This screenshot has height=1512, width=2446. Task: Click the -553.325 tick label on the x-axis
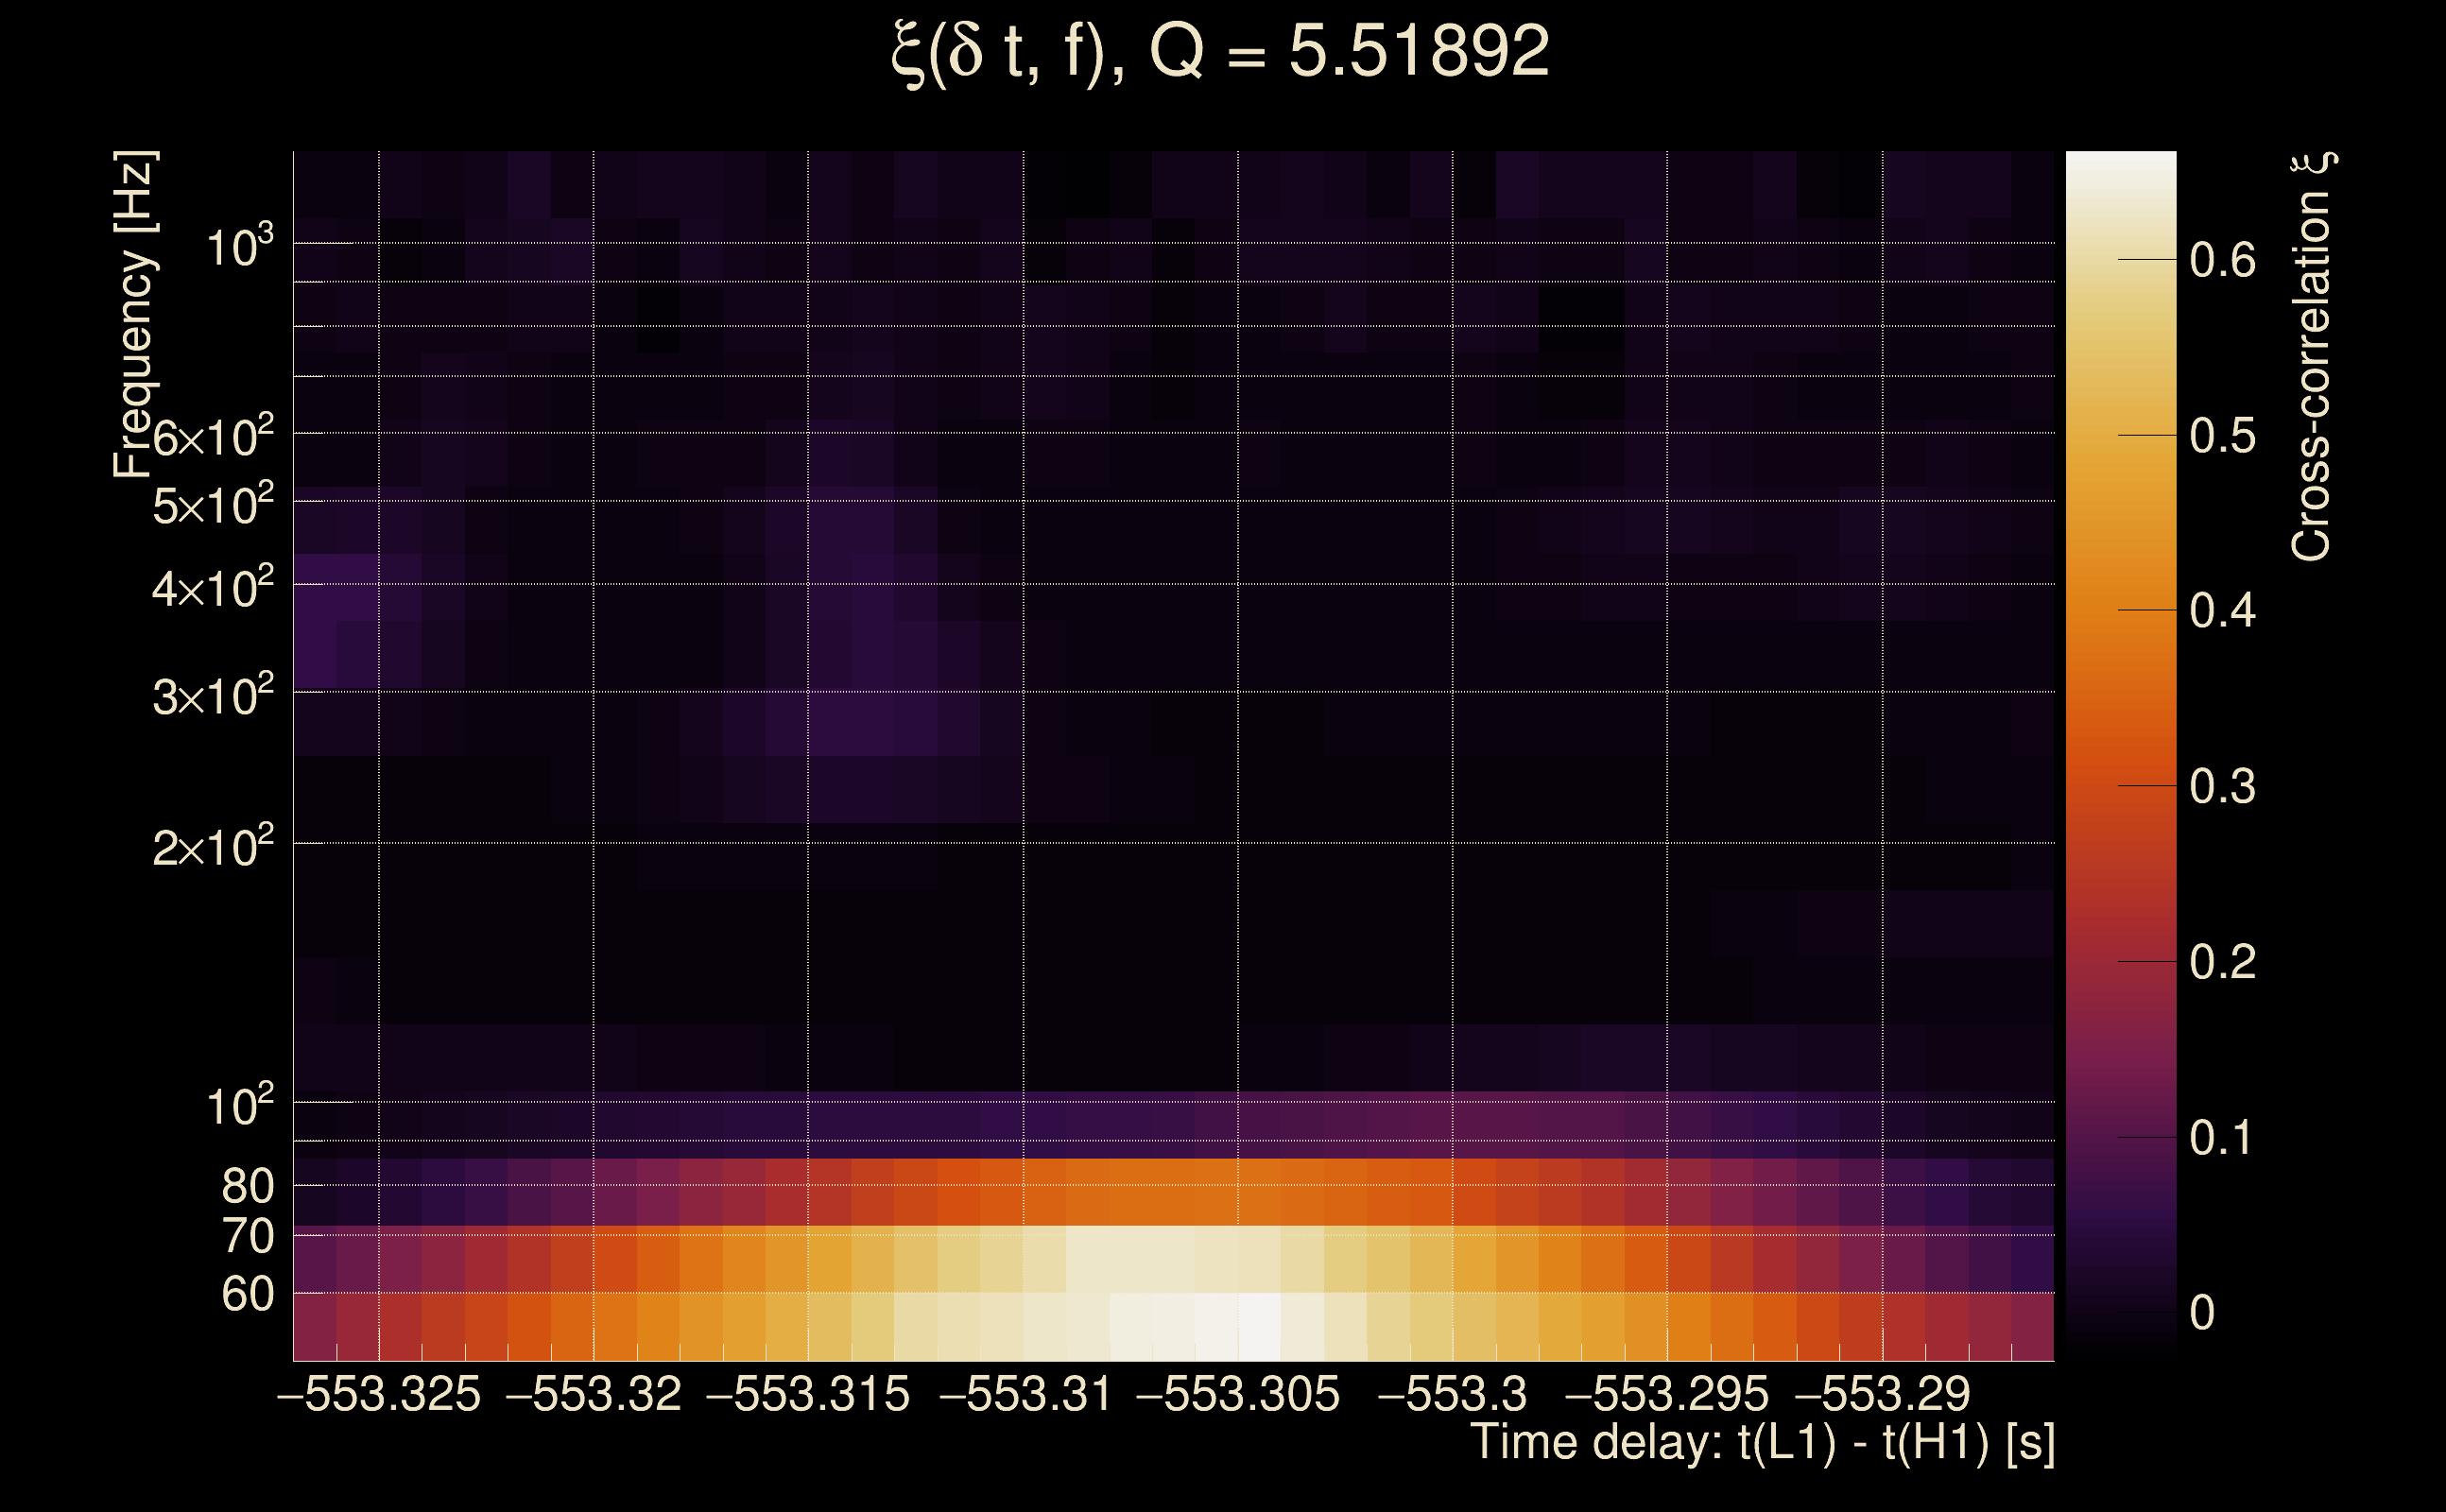tap(379, 1394)
